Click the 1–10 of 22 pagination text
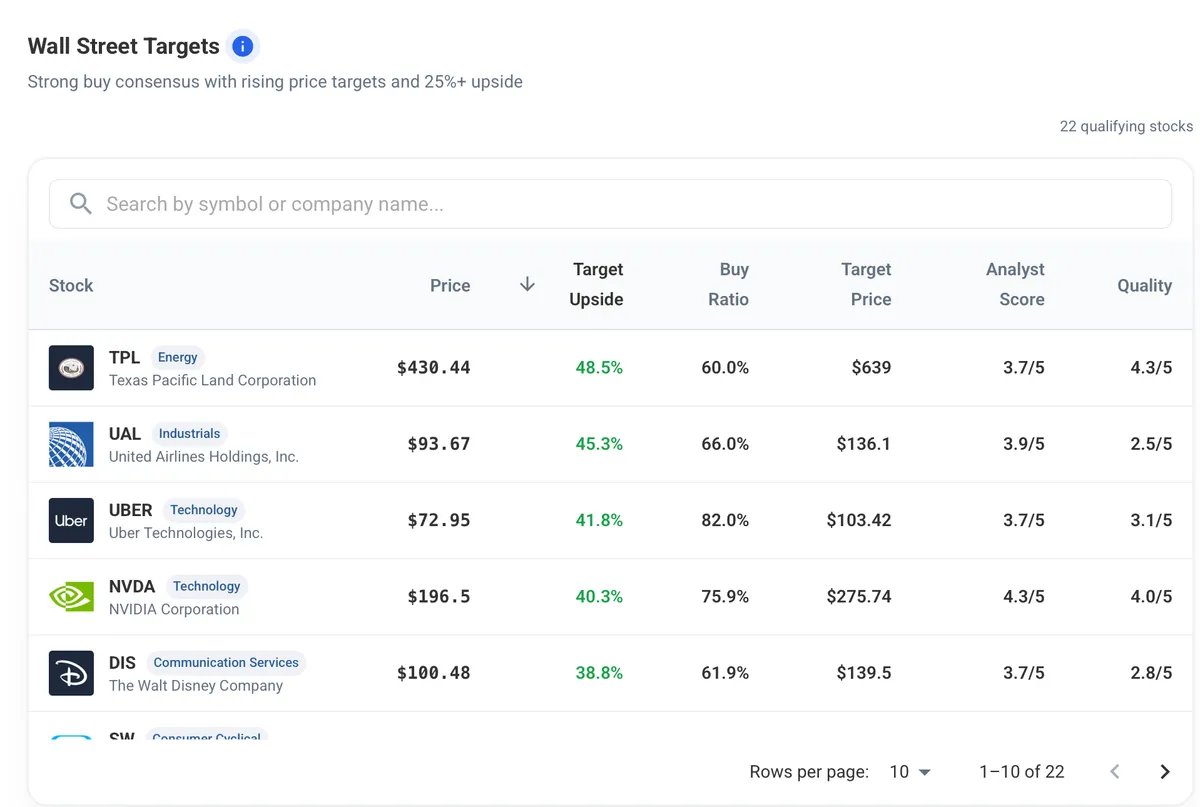This screenshot has height=807, width=1200. click(x=1022, y=772)
